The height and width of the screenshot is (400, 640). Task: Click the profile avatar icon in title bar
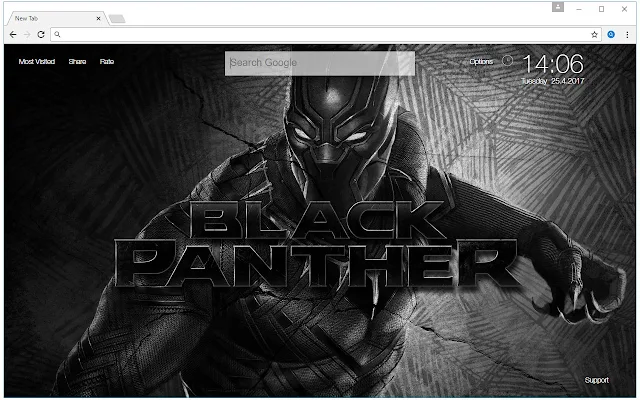[558, 7]
